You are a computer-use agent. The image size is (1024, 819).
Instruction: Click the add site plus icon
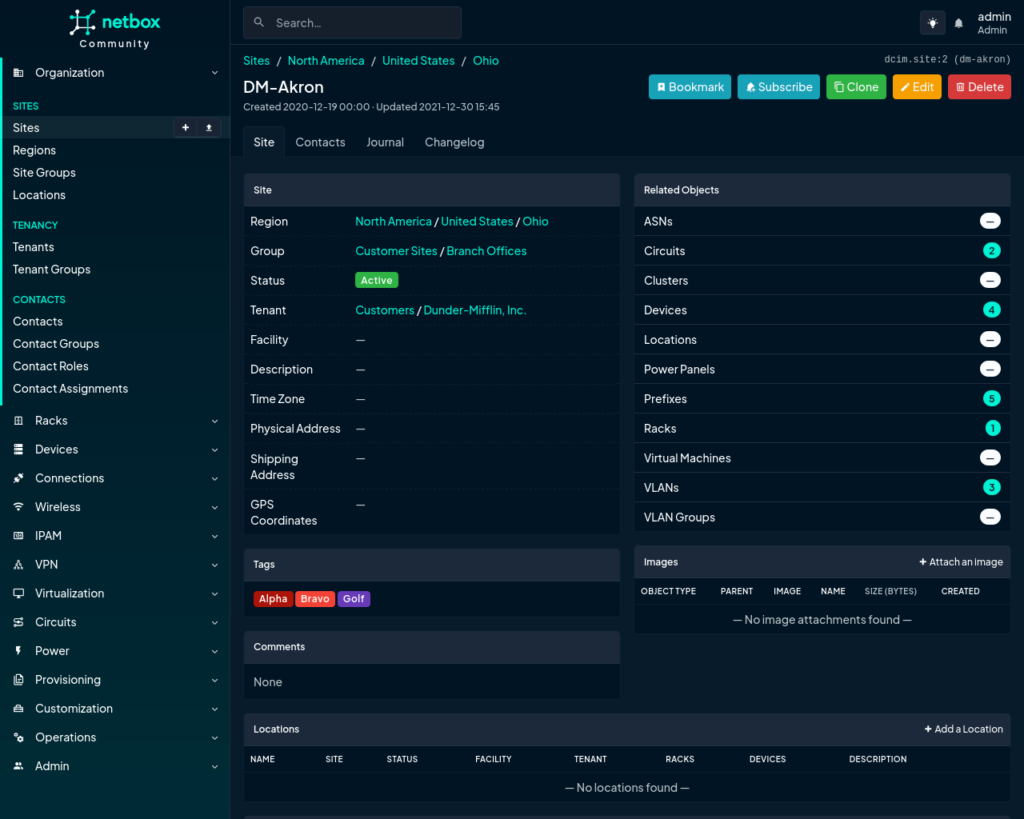coord(185,128)
